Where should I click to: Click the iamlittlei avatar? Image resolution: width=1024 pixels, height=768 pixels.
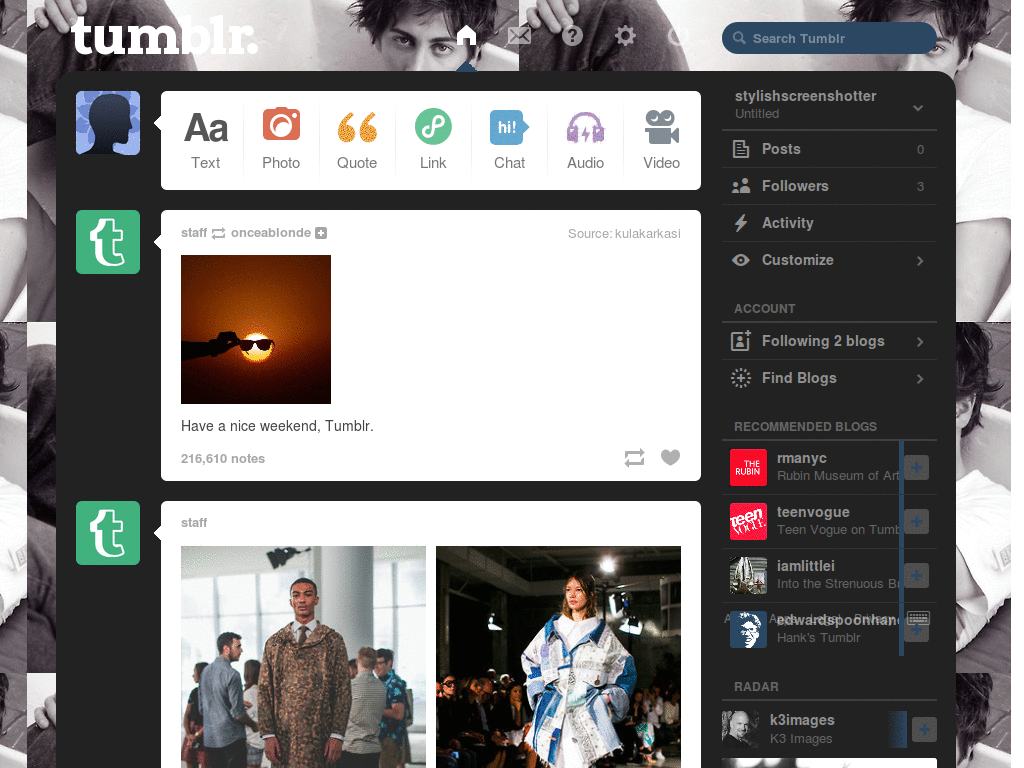pyautogui.click(x=748, y=575)
